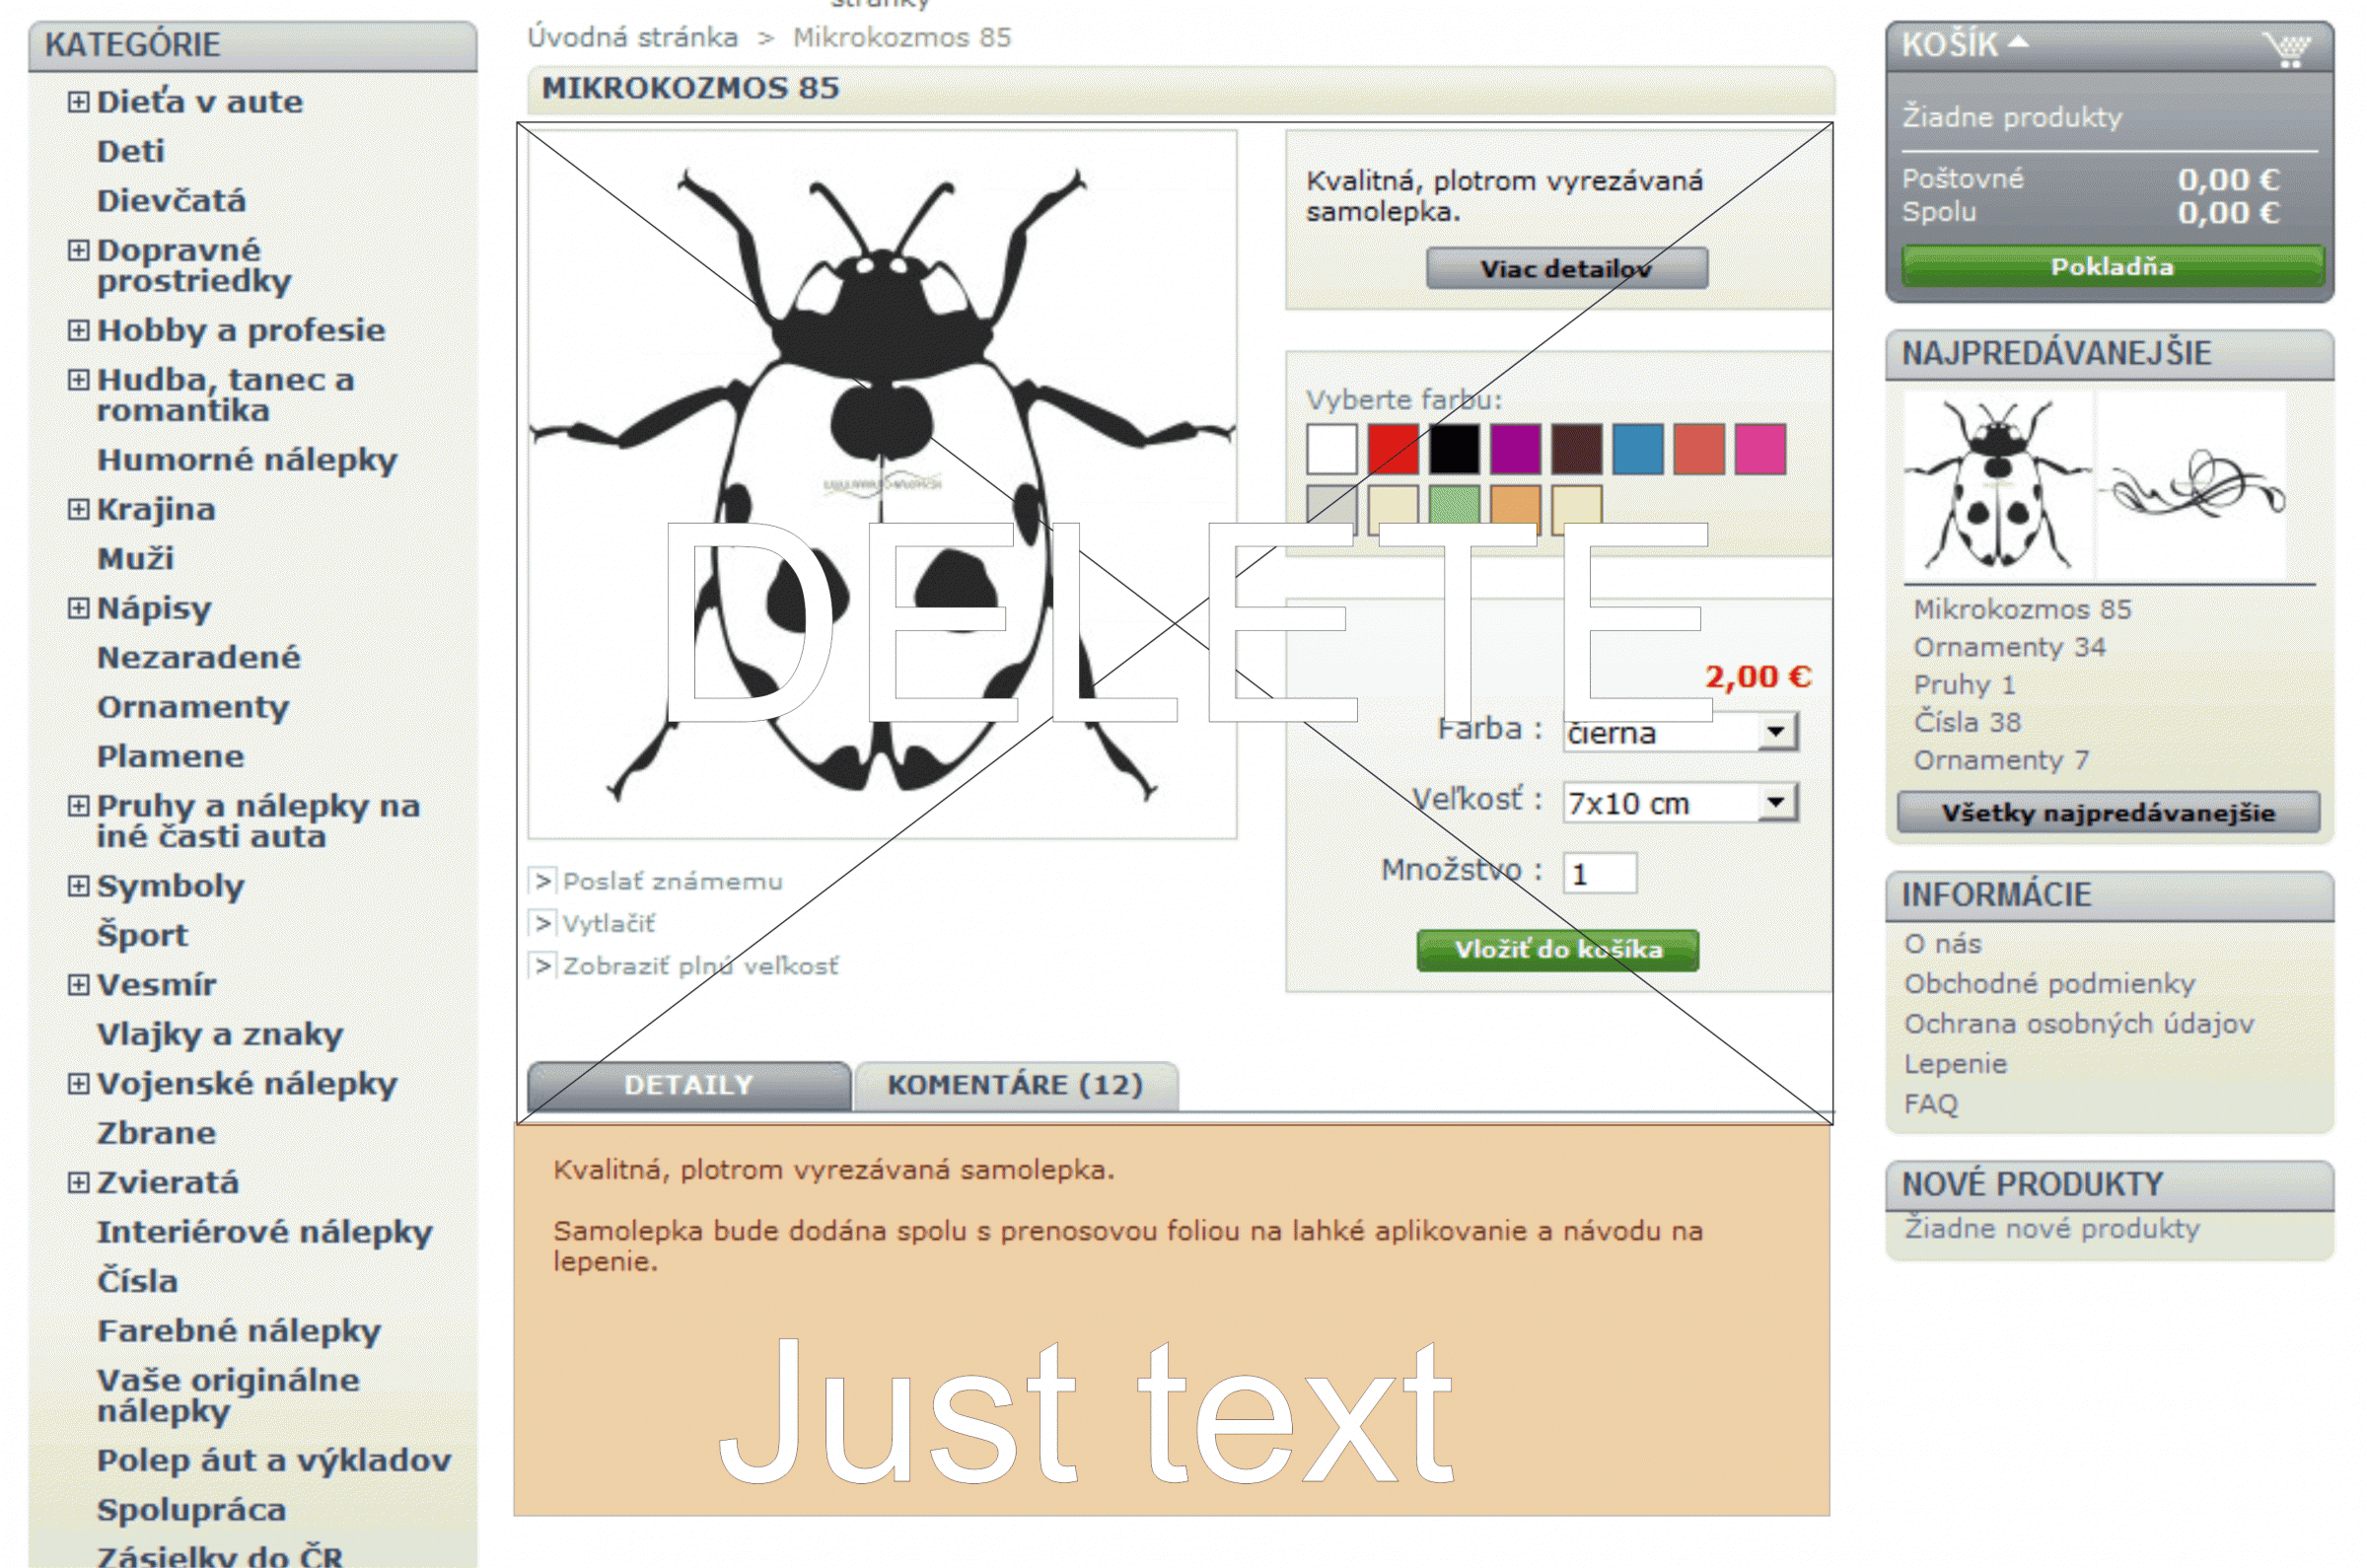Click the shopping cart icon in Košík
This screenshot has width=2367, height=1568.
tap(2287, 48)
